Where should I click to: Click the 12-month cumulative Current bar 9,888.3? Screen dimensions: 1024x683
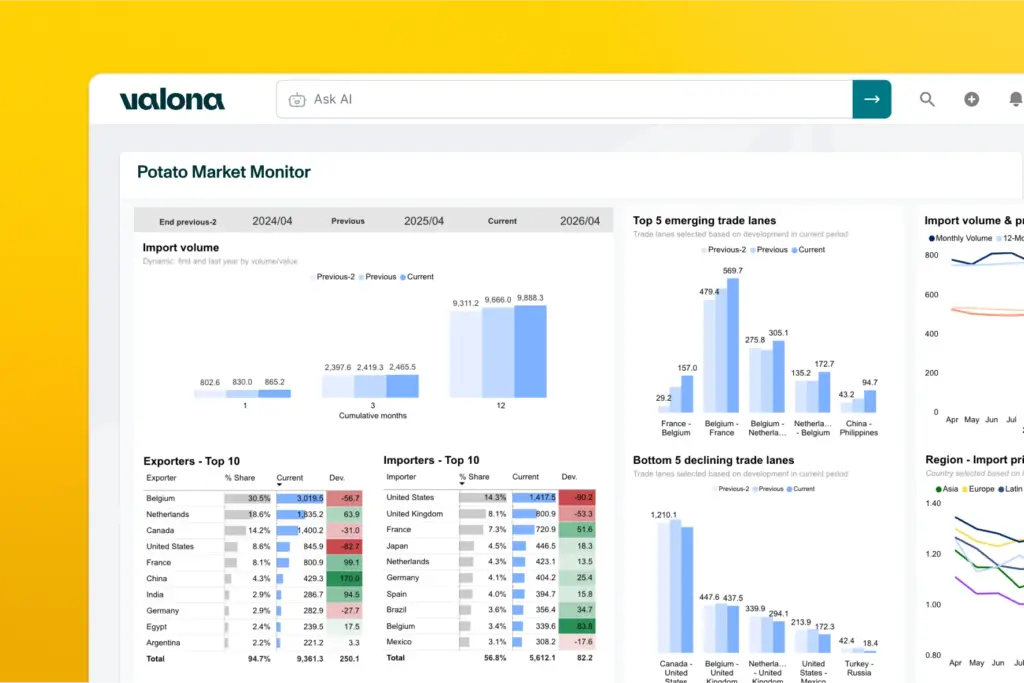pos(530,351)
